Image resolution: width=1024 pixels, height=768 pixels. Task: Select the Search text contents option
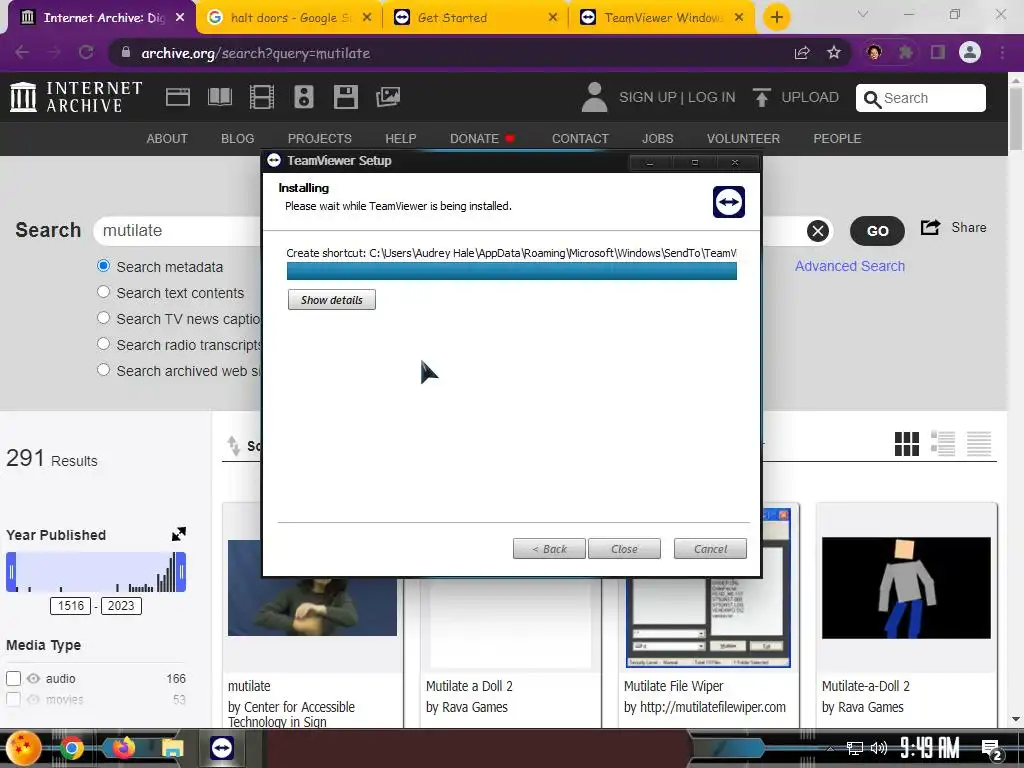click(x=103, y=292)
